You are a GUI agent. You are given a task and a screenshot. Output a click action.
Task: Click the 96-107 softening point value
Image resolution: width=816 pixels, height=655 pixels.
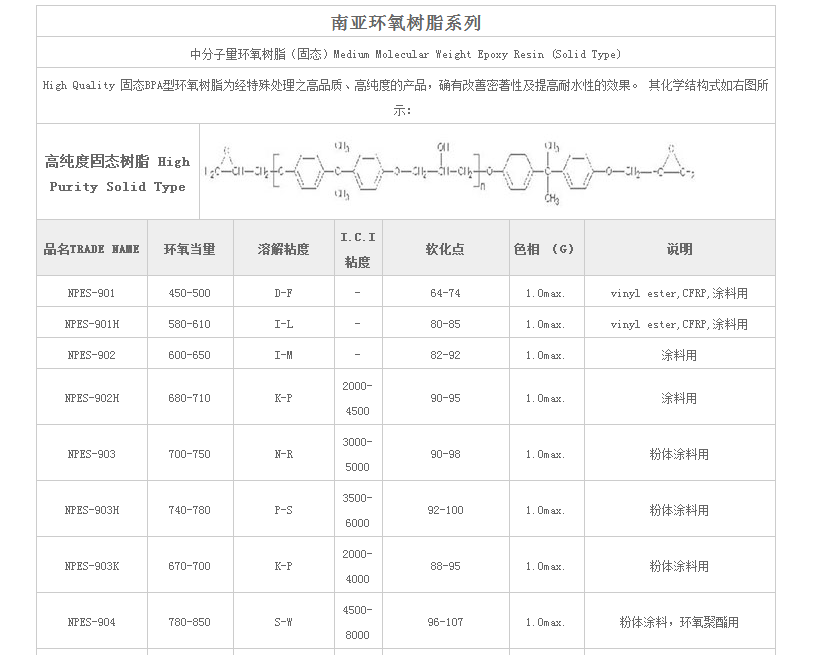tap(445, 622)
